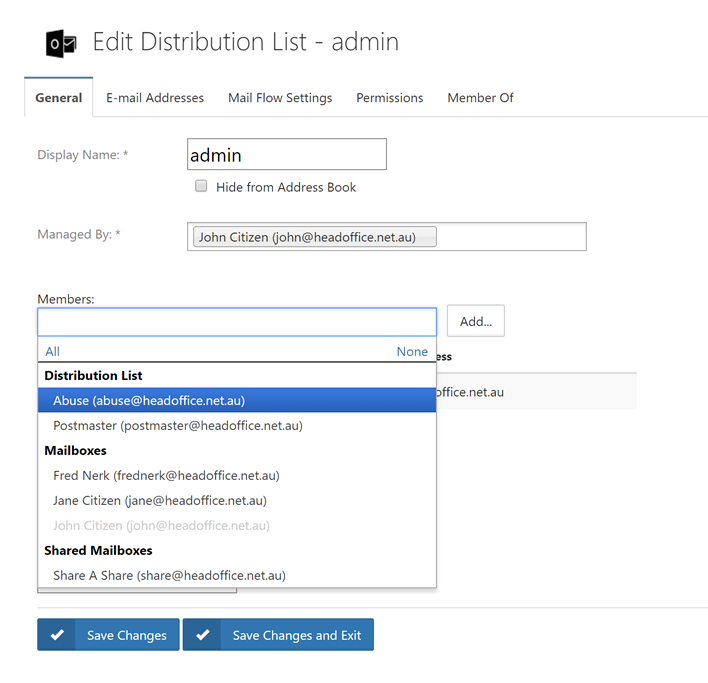
Task: Click Shared Mailboxes group header
Action: tap(98, 550)
